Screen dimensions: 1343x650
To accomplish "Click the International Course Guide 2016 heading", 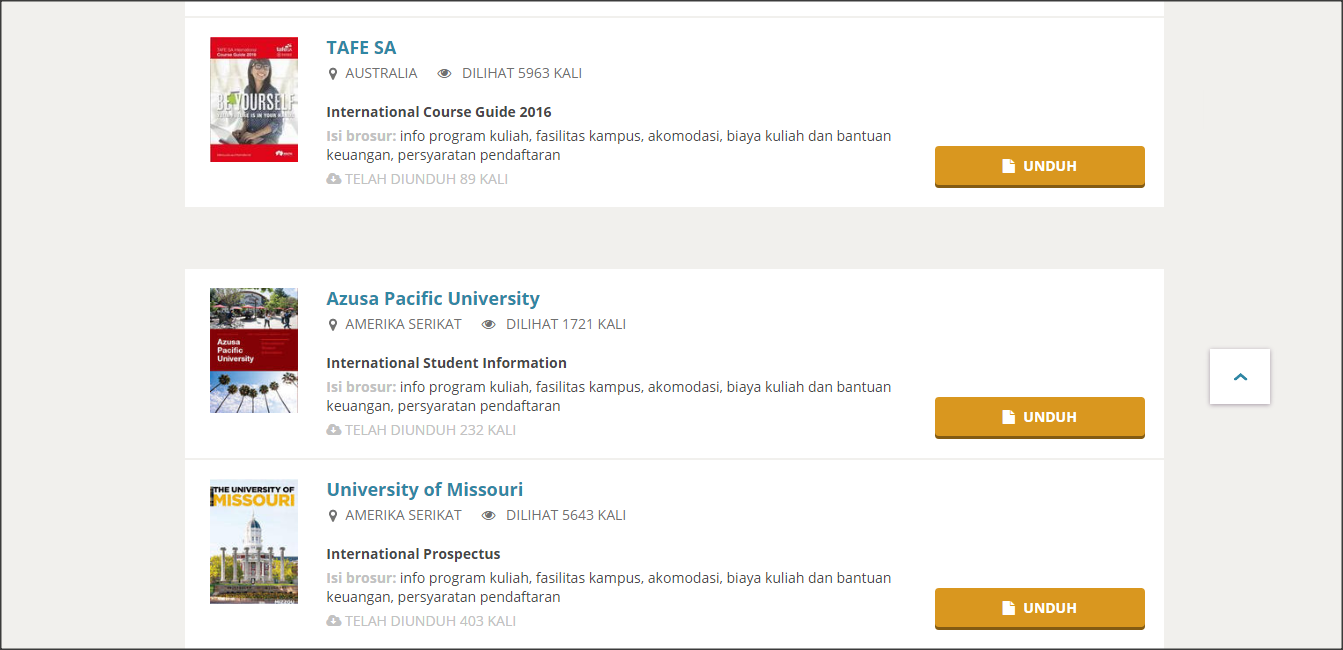I will [438, 112].
